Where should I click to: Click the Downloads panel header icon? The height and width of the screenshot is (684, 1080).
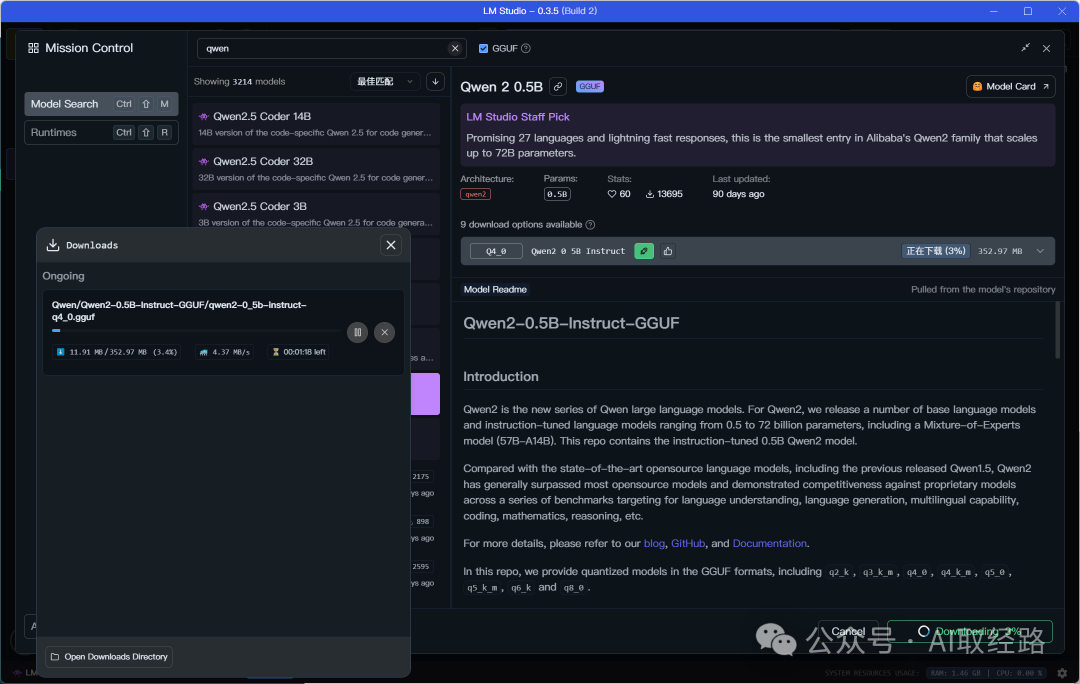53,245
